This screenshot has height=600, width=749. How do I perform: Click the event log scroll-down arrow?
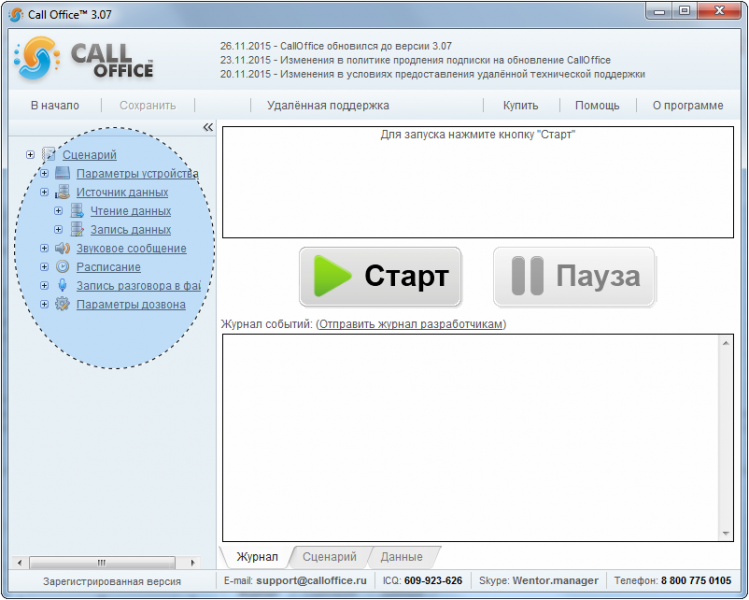(726, 533)
